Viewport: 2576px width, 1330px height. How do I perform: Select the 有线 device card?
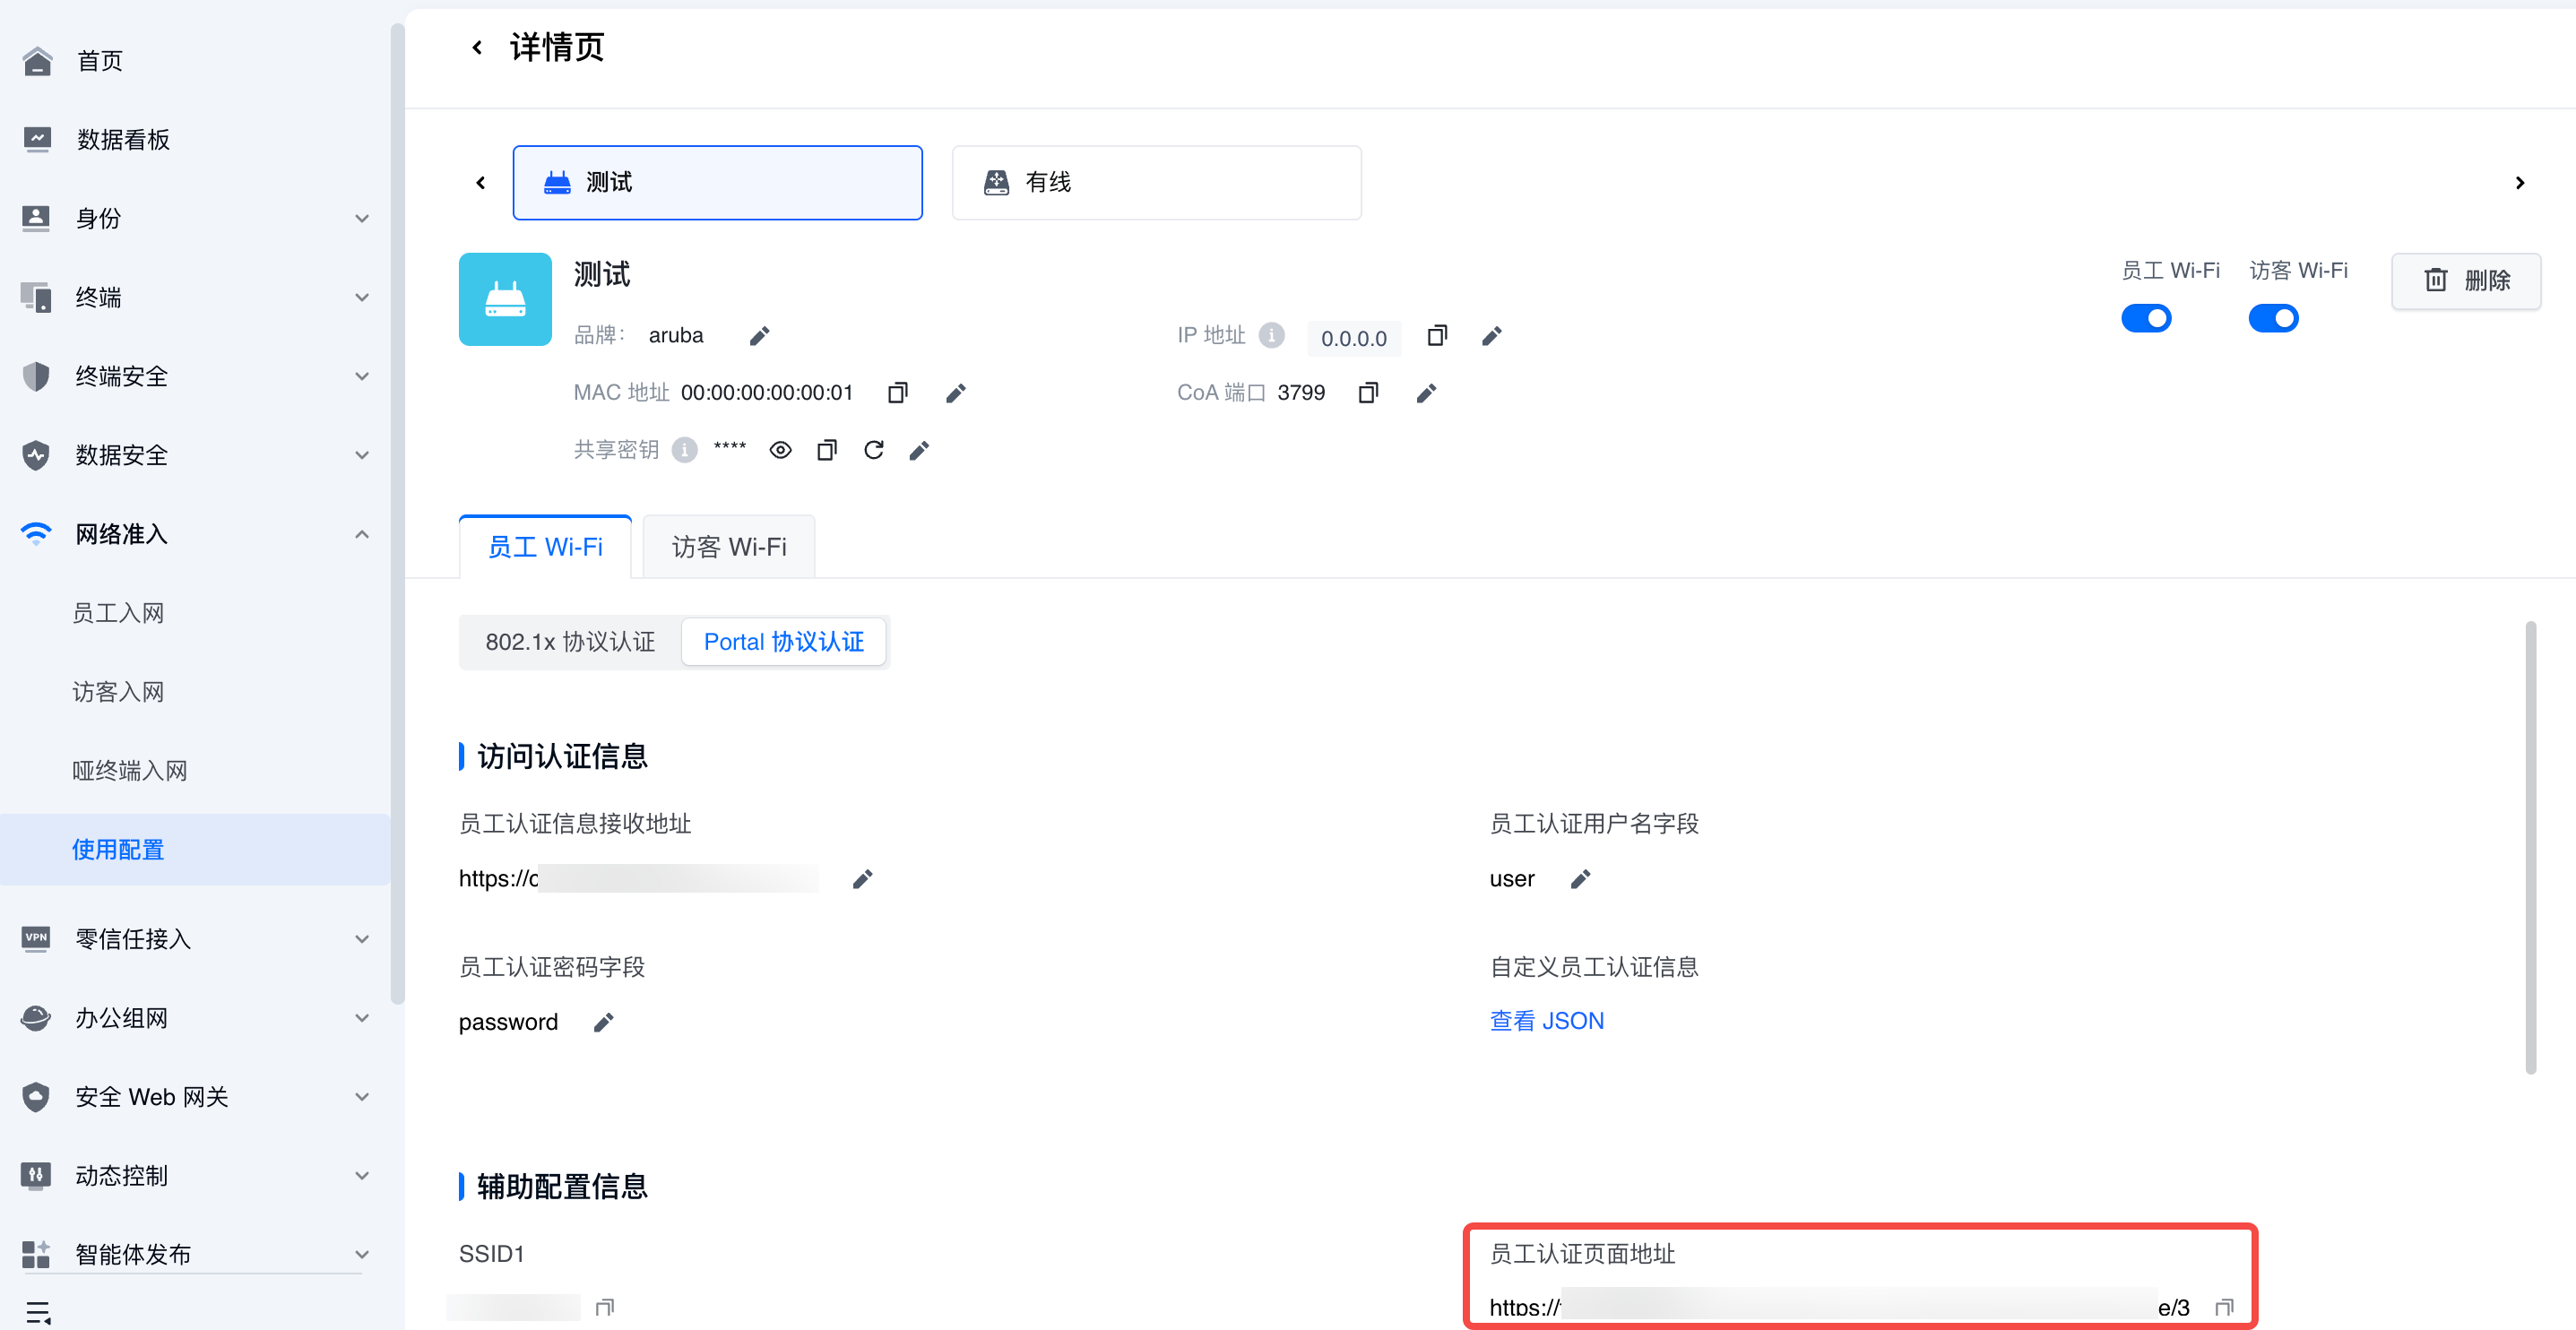coord(1155,183)
